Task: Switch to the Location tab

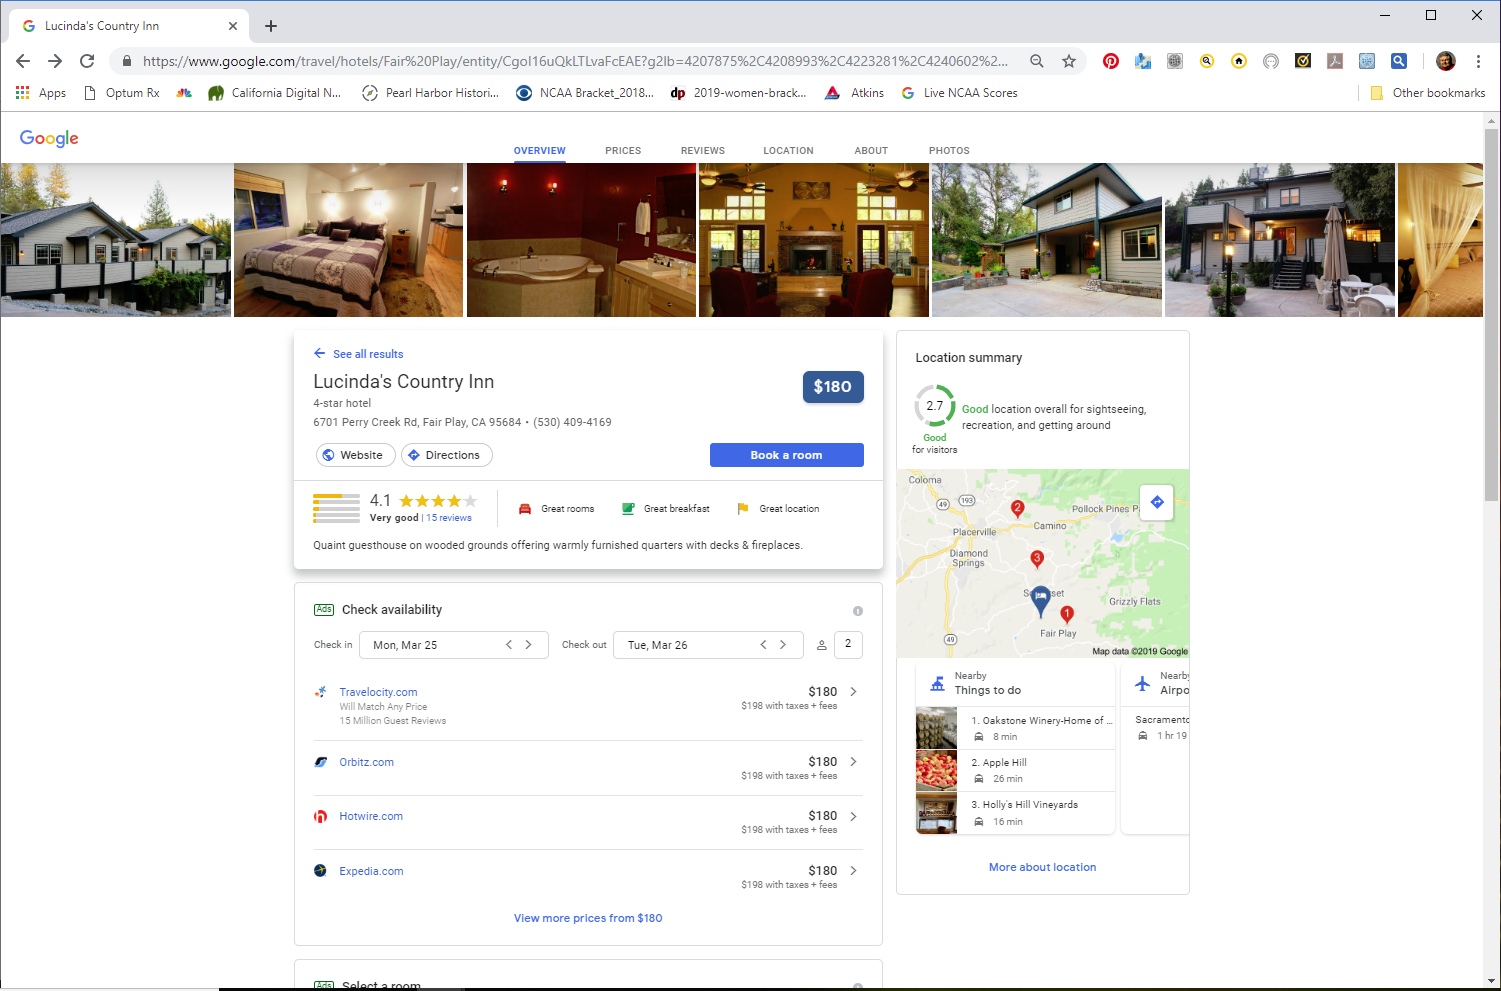Action: [x=788, y=151]
